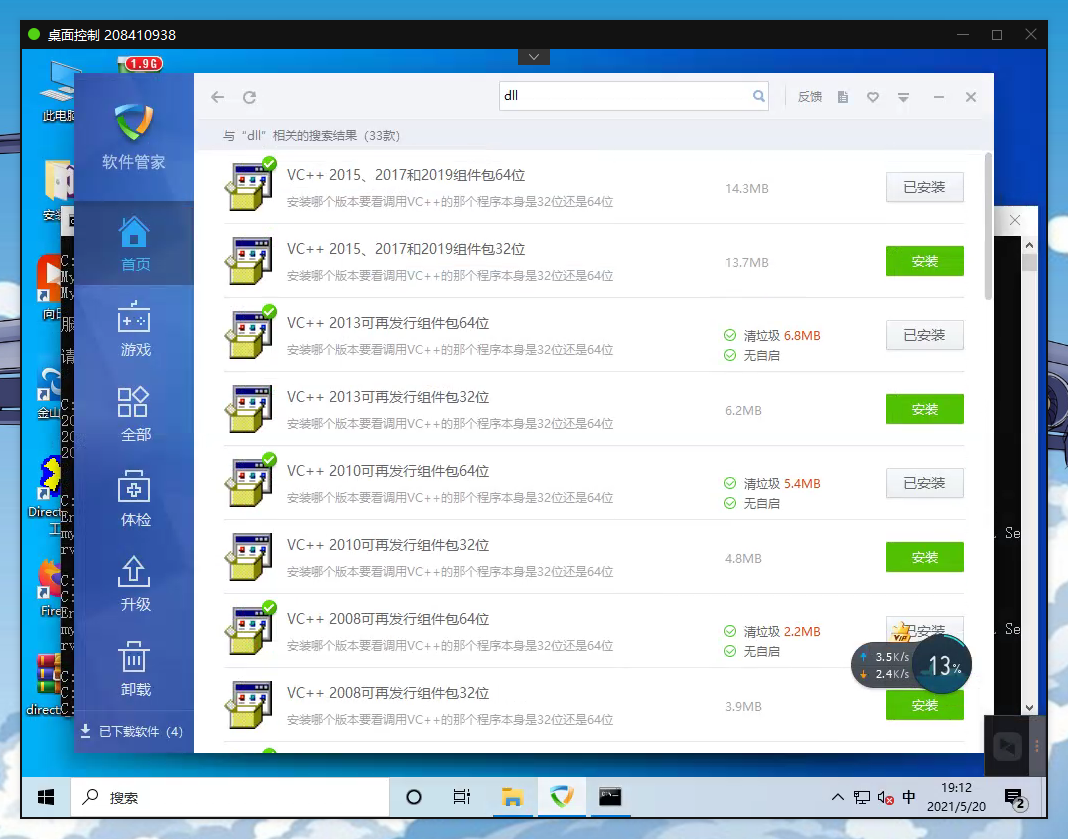Screen dimensions: 1068x839
Task: Toggle the 中 input method indicator
Action: pyautogui.click(x=909, y=797)
